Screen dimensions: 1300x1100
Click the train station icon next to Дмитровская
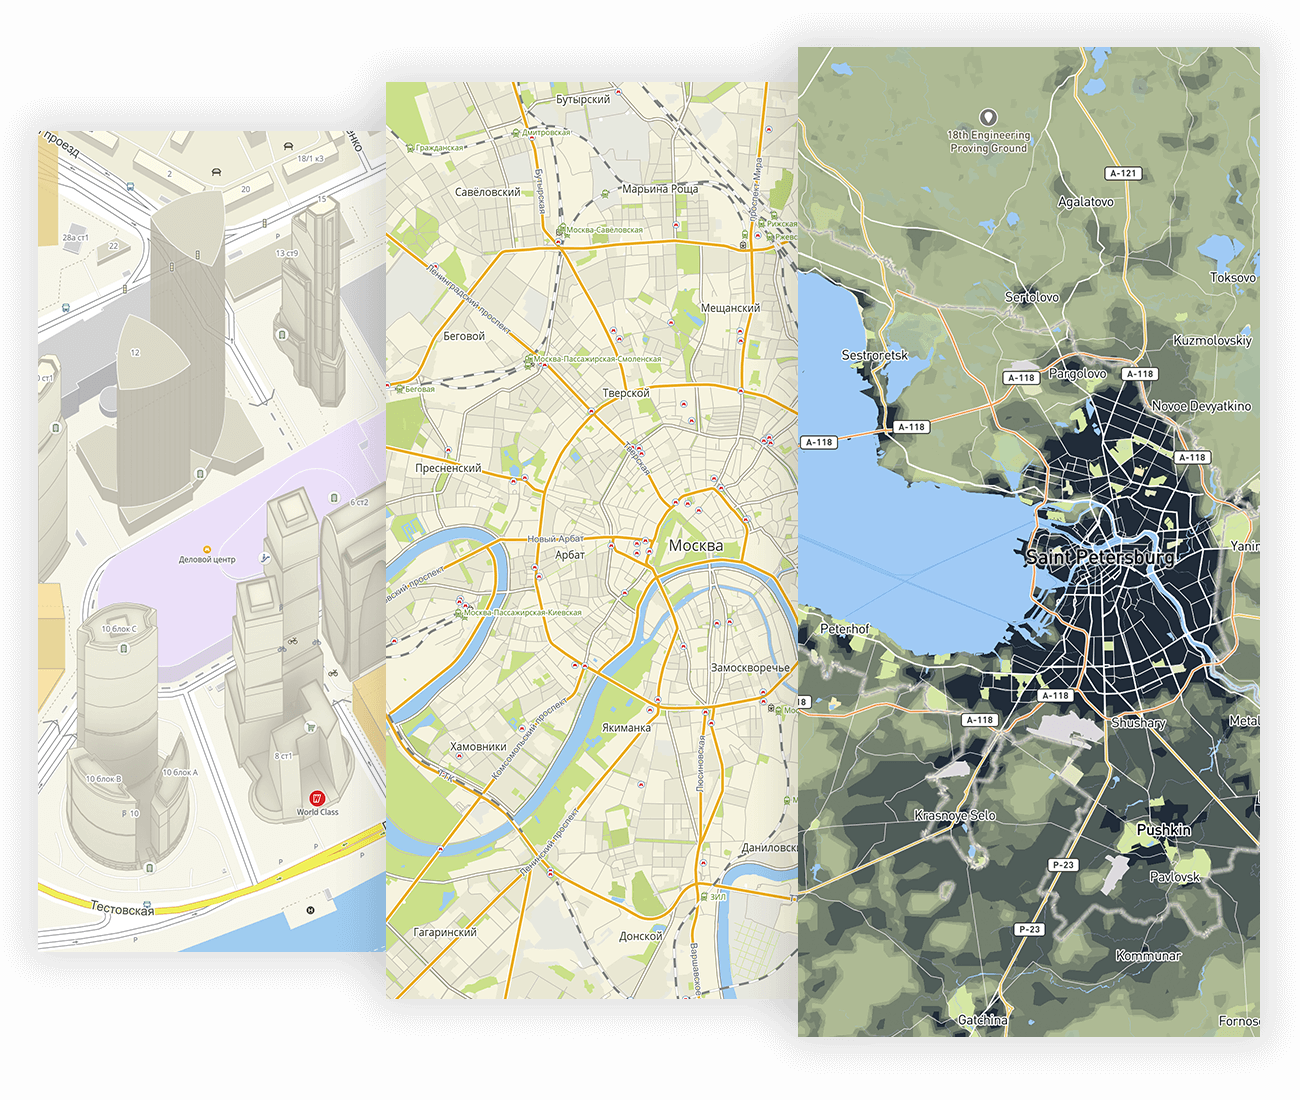tap(515, 132)
